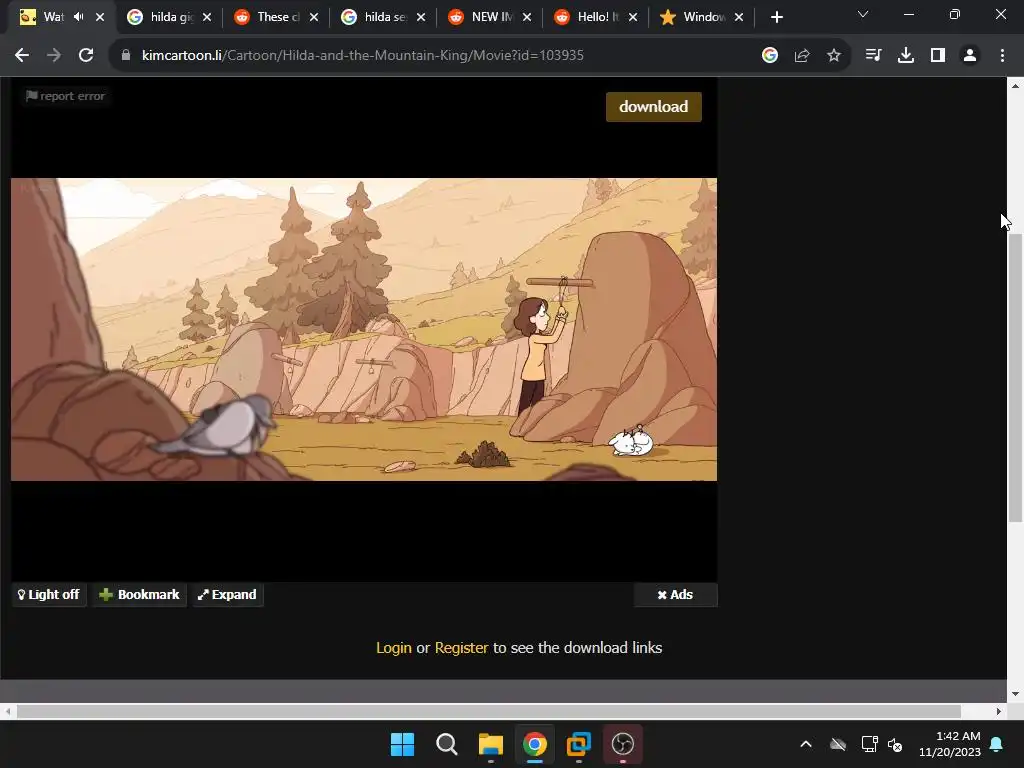Click the scroll up arrow

(1015, 86)
